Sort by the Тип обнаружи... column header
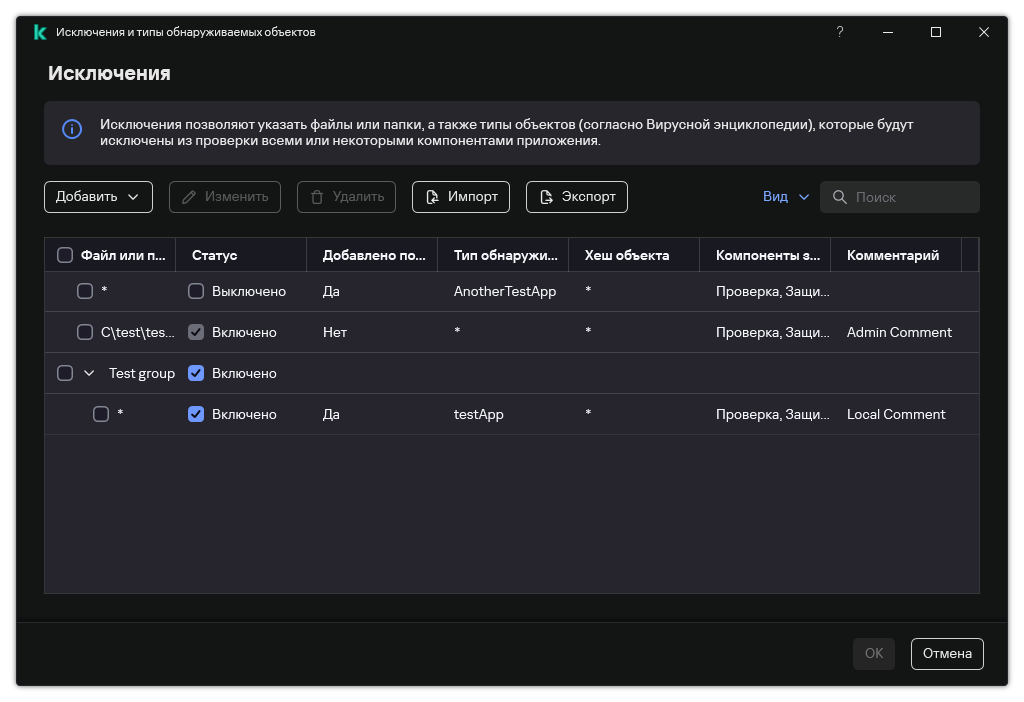 point(505,255)
